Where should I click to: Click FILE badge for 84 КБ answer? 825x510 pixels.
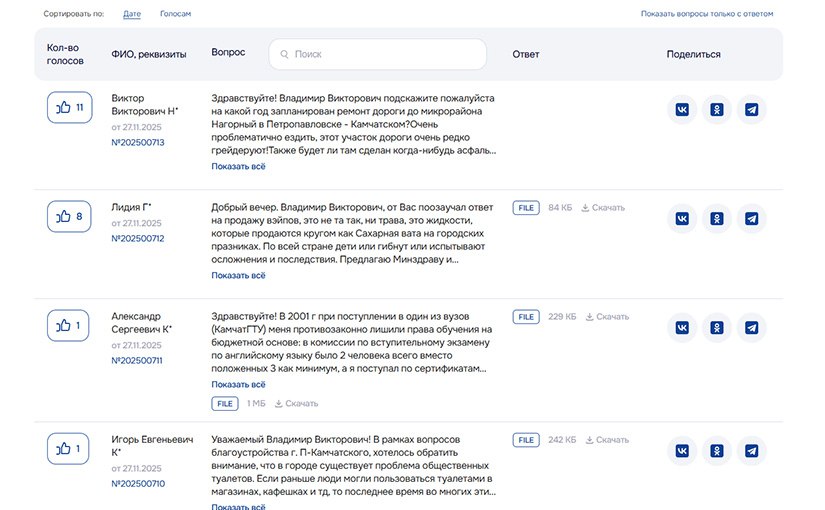click(526, 208)
